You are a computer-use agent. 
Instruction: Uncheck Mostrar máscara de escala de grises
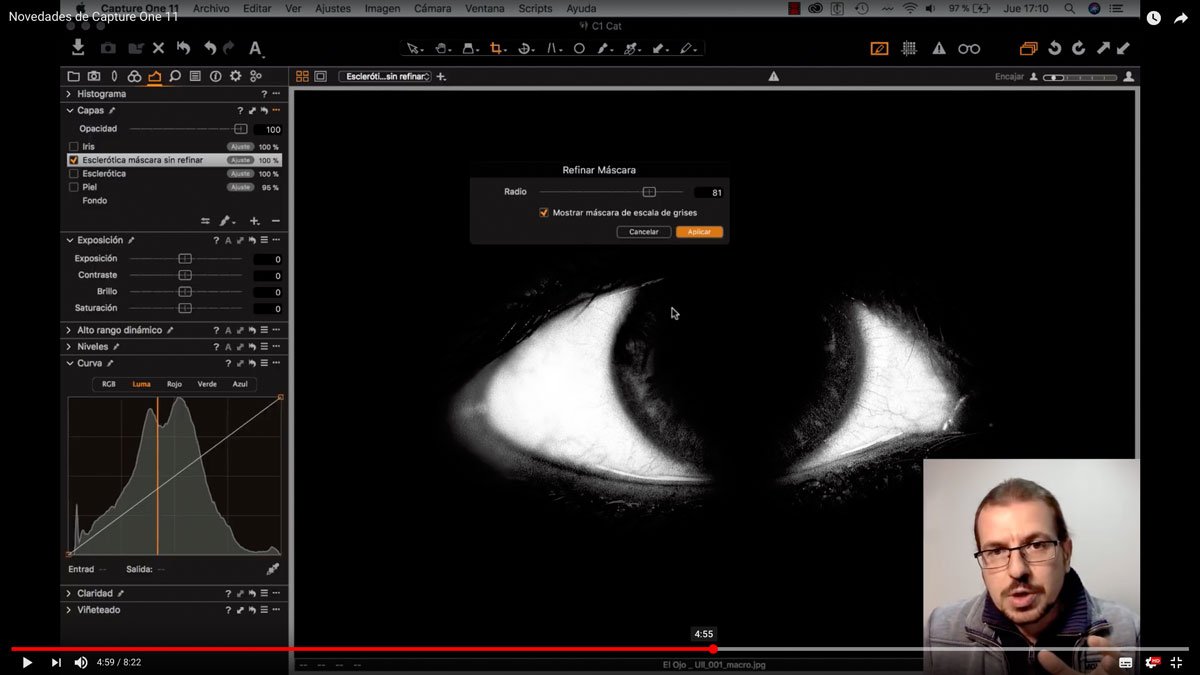pyautogui.click(x=544, y=212)
